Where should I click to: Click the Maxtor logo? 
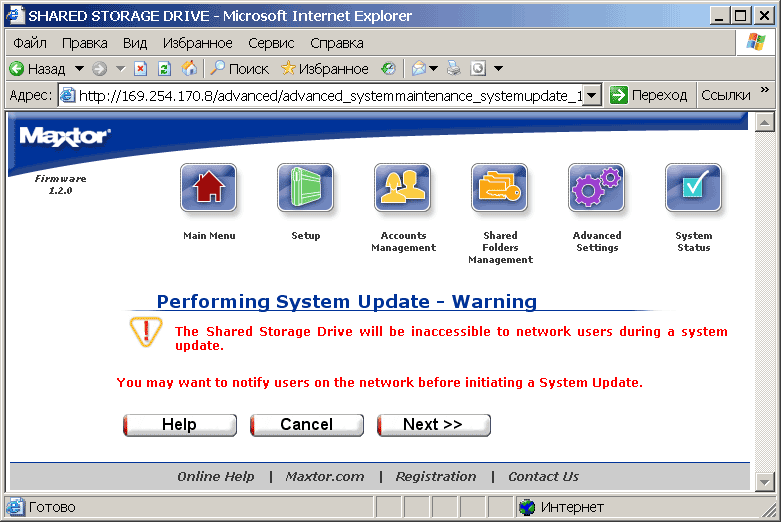[65, 136]
